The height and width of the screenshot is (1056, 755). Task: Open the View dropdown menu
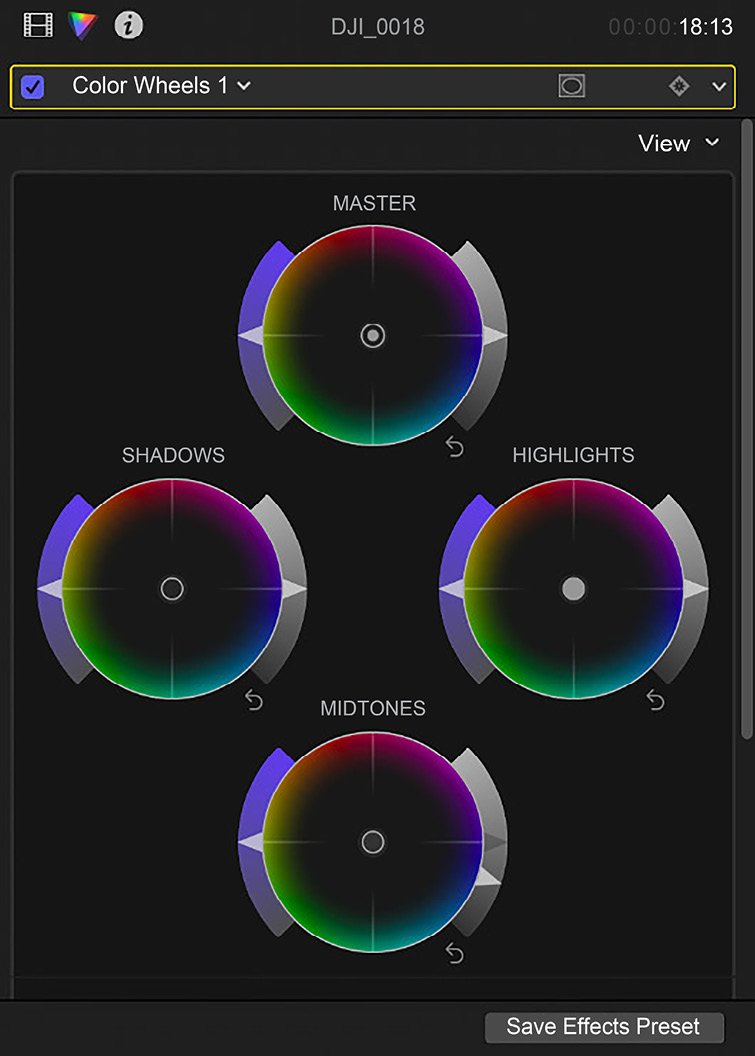(679, 143)
